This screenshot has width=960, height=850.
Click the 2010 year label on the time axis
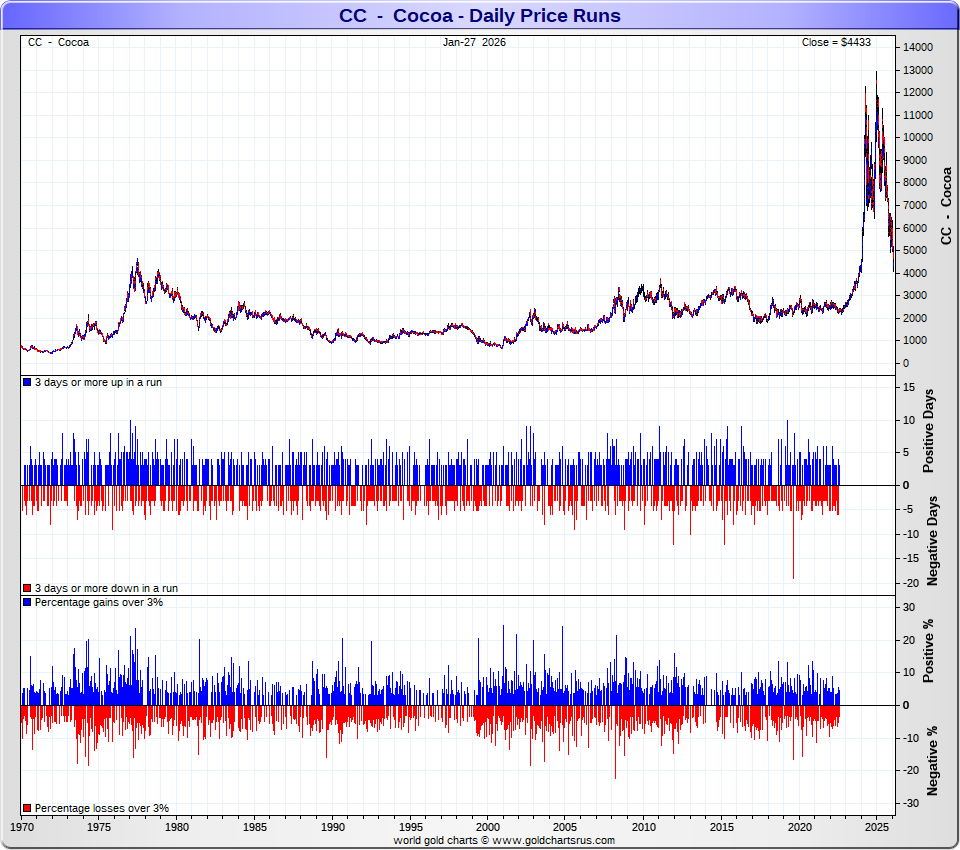[x=644, y=827]
